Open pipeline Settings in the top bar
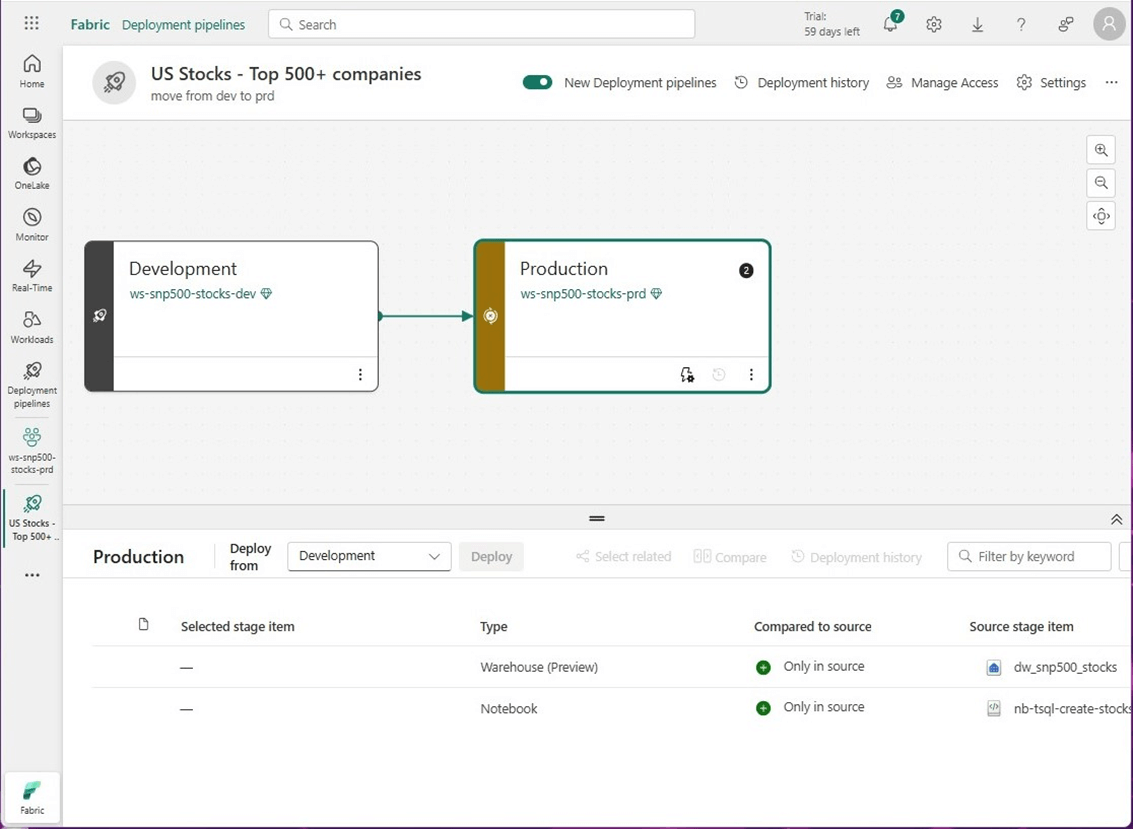 click(x=1051, y=83)
